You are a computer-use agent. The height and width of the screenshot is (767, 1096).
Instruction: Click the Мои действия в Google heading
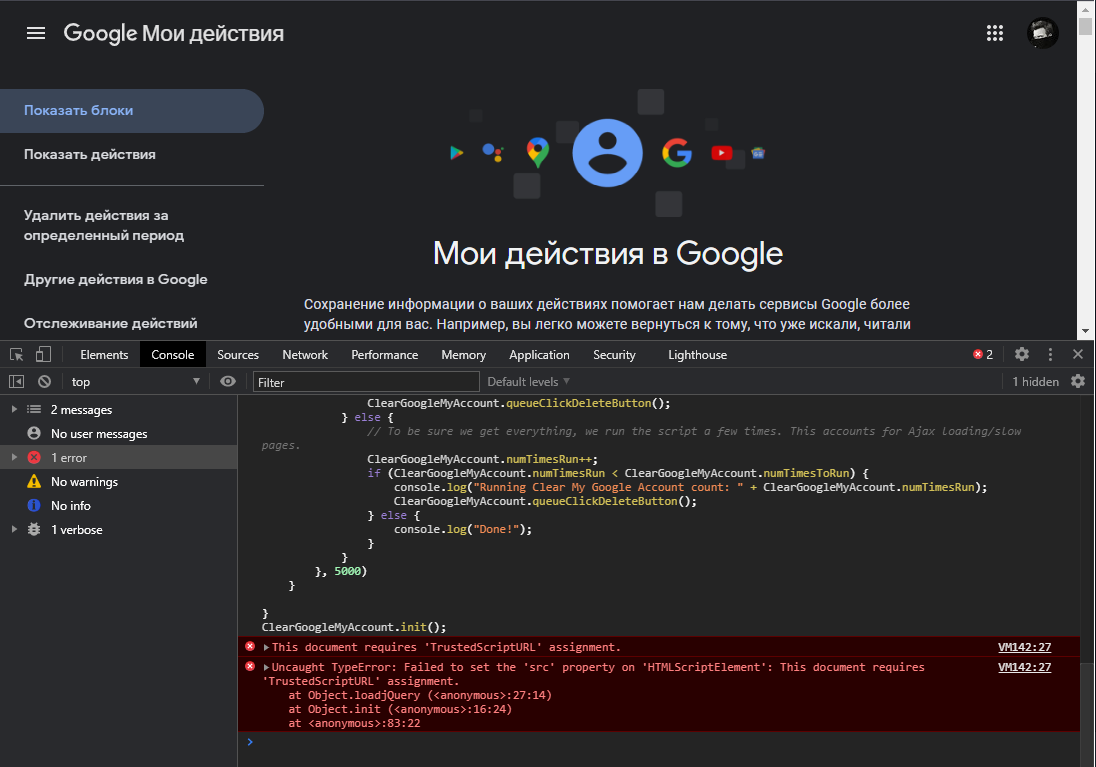tap(607, 253)
